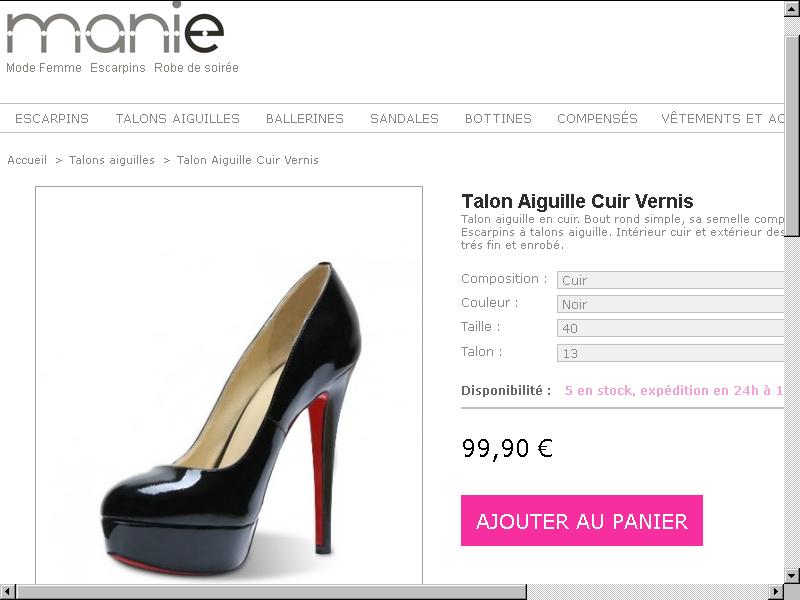
Task: Click the horizontal scrollbar left arrow
Action: tap(8, 592)
